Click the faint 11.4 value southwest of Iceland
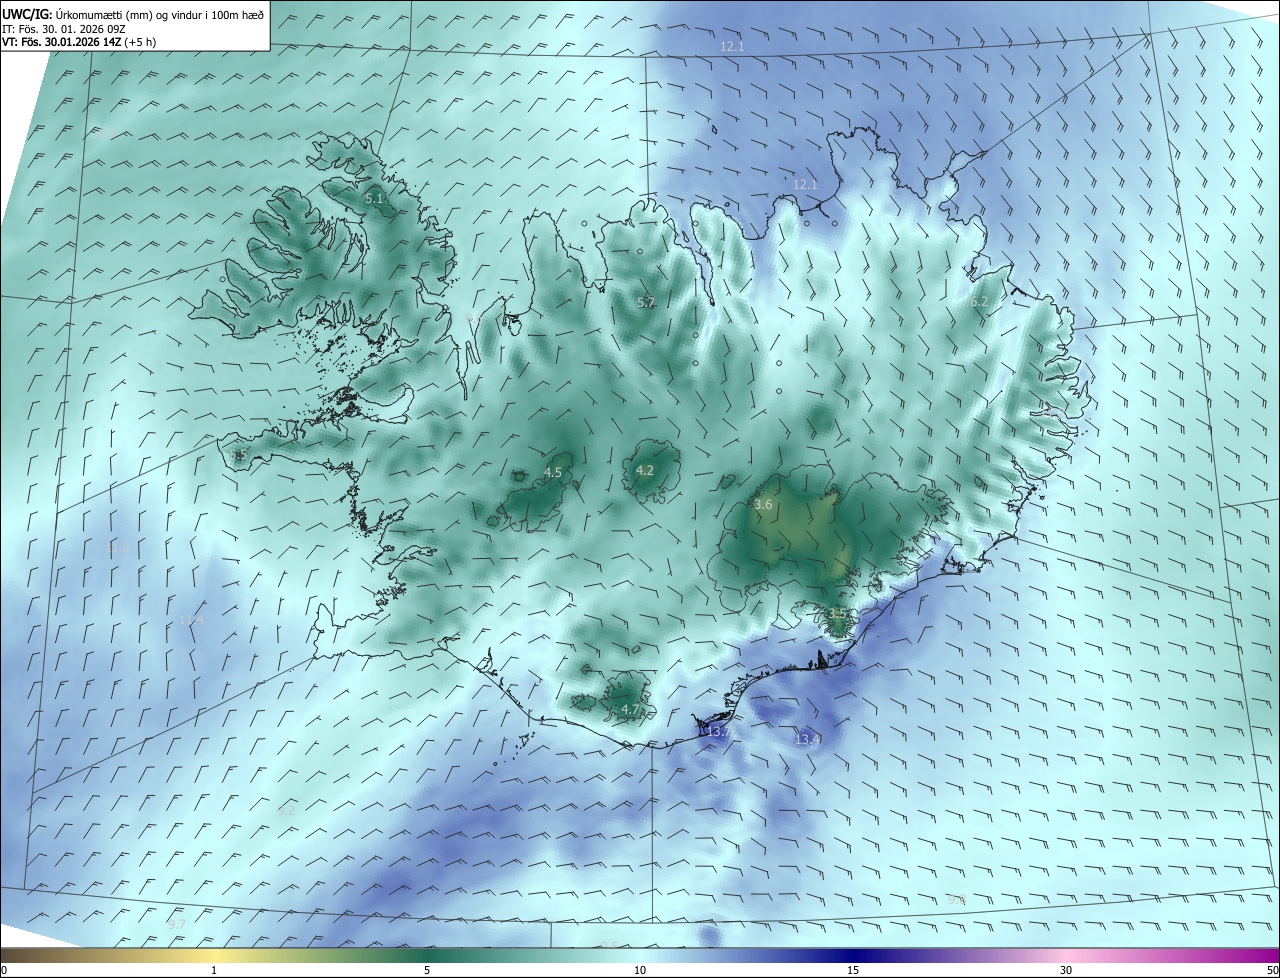1280x978 pixels. [x=192, y=620]
